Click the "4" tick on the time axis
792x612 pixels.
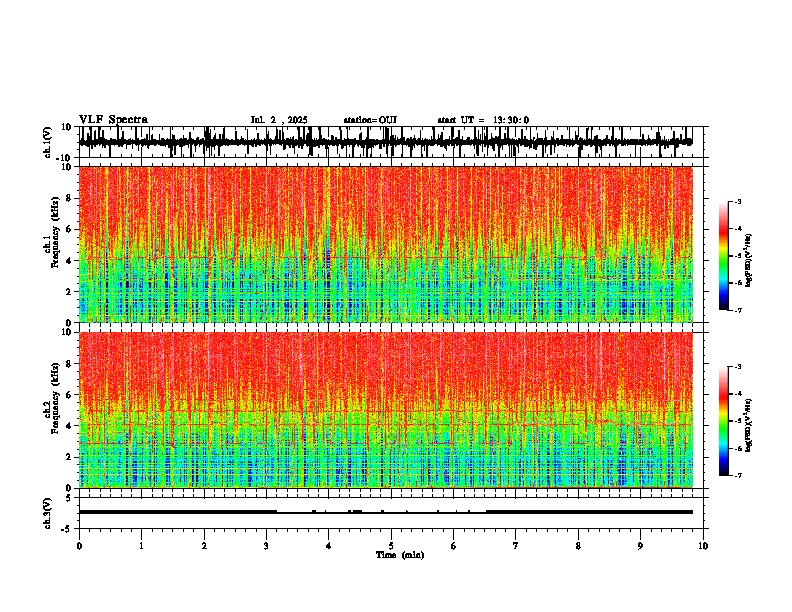coord(329,546)
